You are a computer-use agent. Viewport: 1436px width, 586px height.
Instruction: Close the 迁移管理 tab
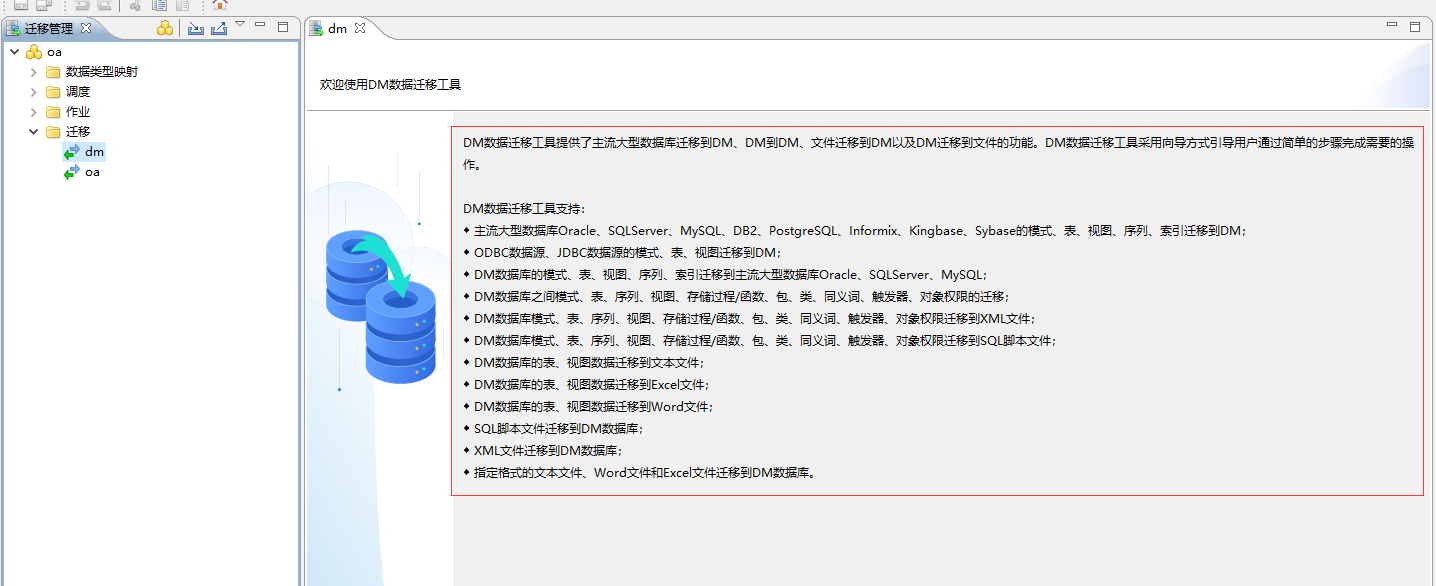pyautogui.click(x=86, y=28)
